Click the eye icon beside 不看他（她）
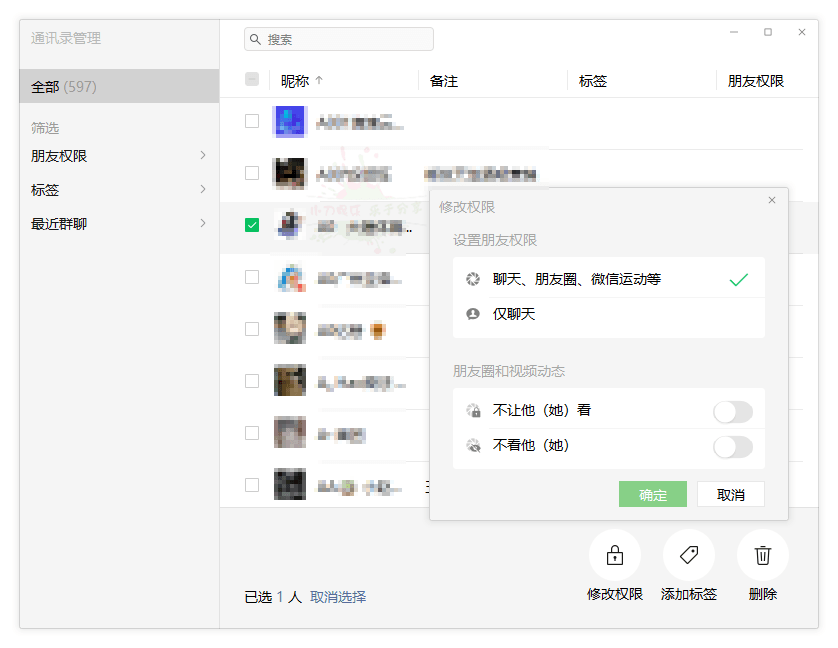 click(x=474, y=445)
